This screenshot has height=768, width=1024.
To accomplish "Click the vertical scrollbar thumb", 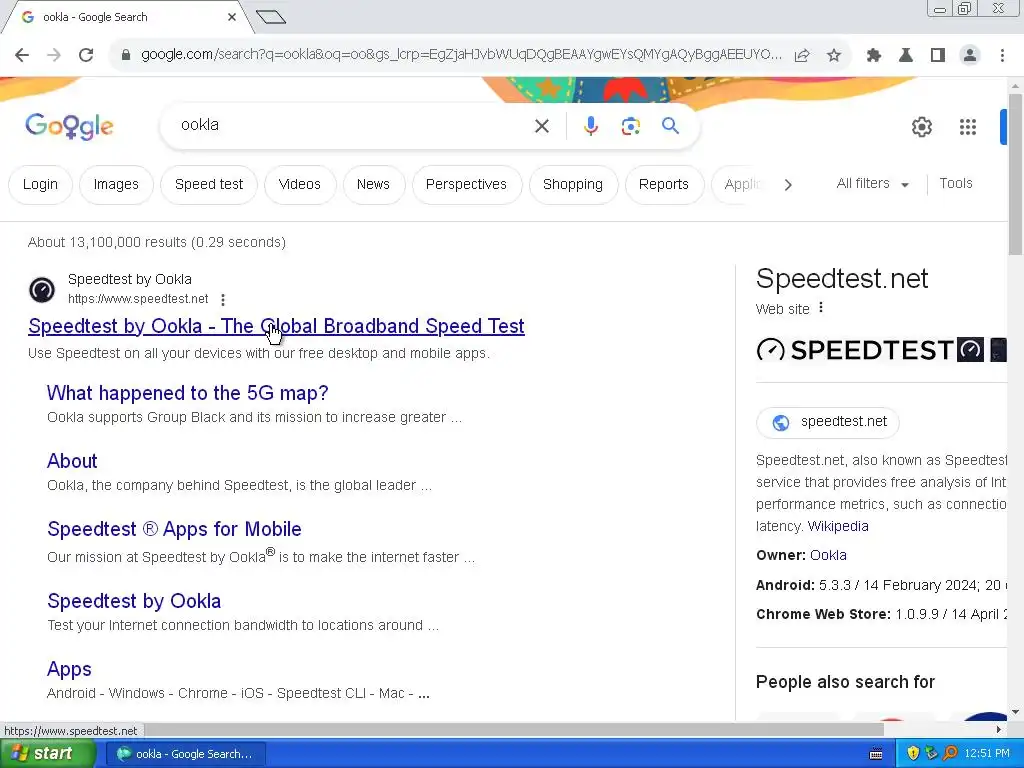I will point(1016,174).
